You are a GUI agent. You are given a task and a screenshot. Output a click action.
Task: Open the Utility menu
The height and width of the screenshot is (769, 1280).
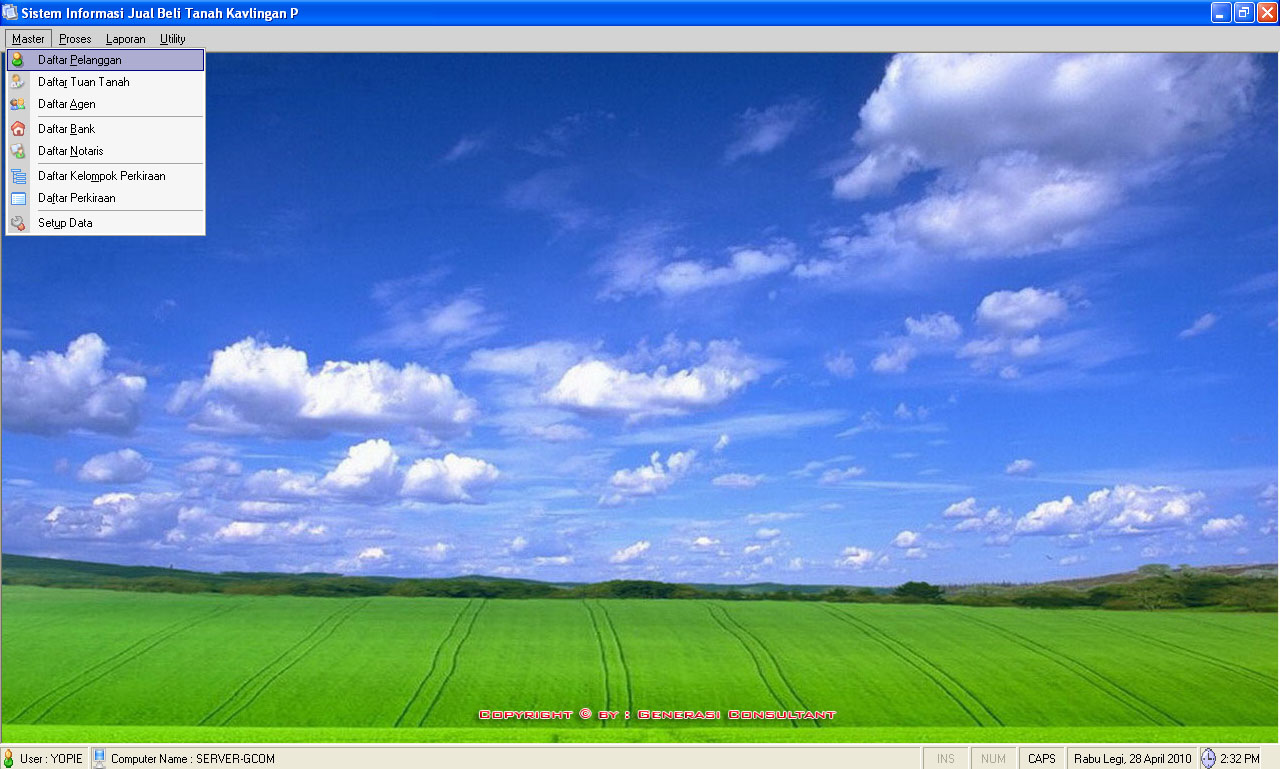tap(172, 39)
